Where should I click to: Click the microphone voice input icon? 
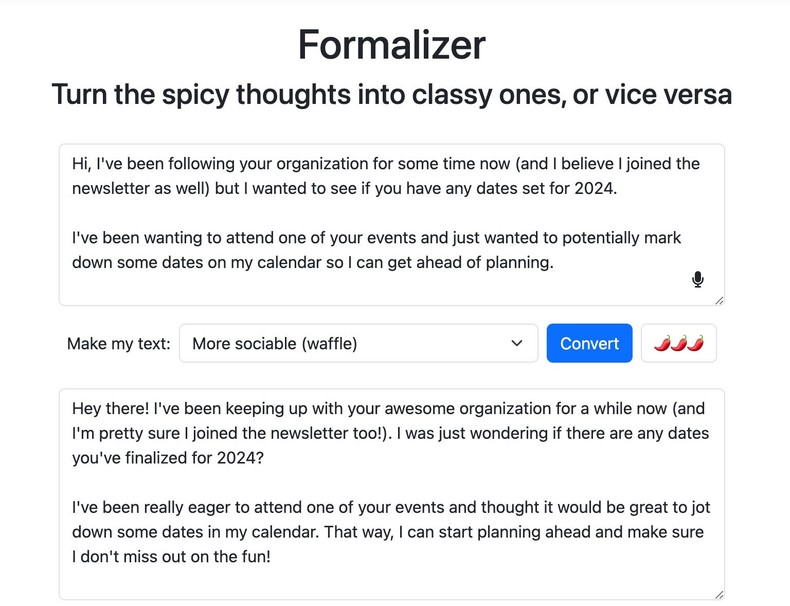pos(698,280)
